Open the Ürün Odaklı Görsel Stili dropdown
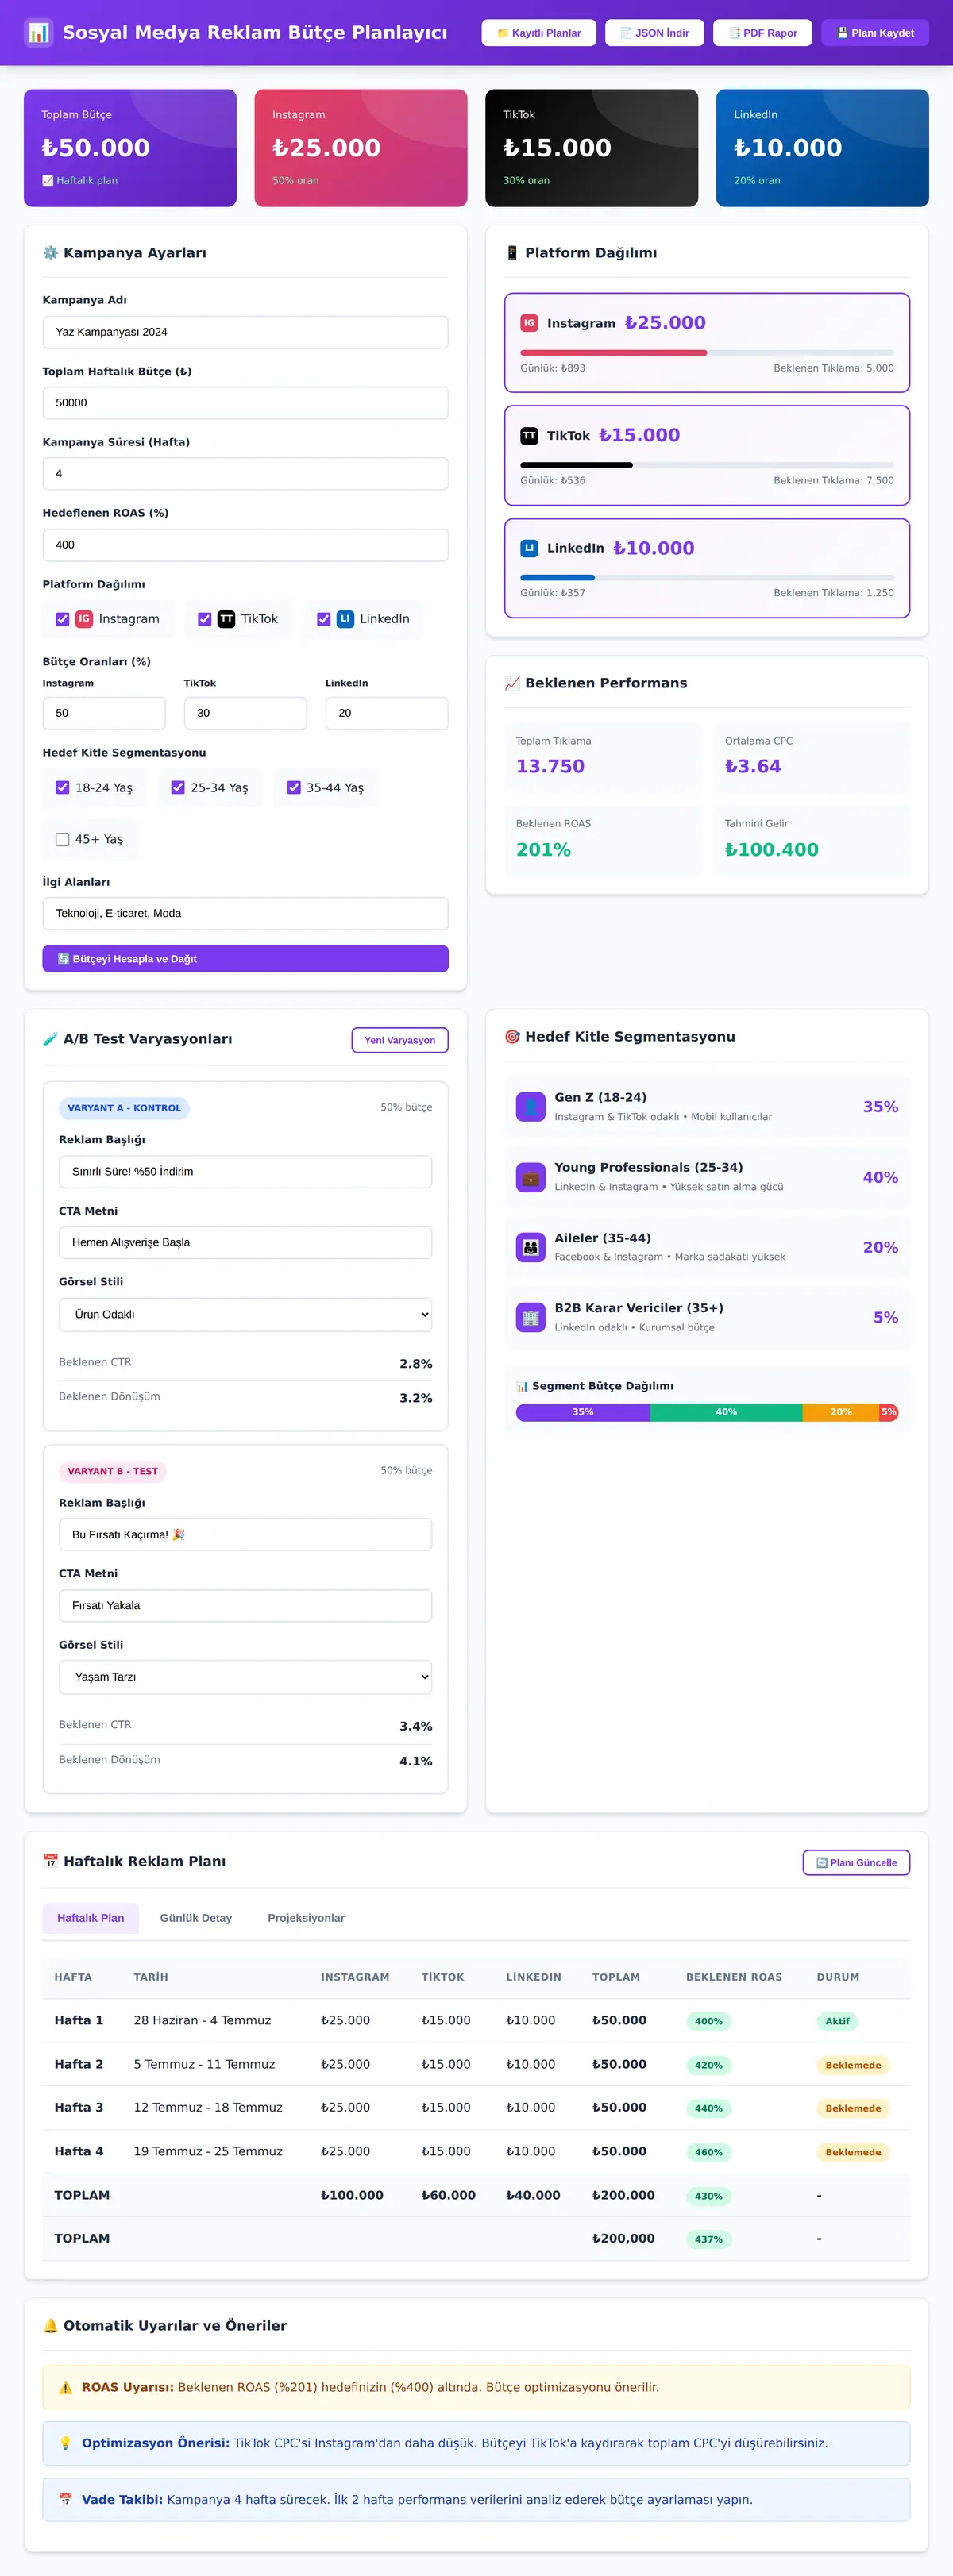 245,1314
